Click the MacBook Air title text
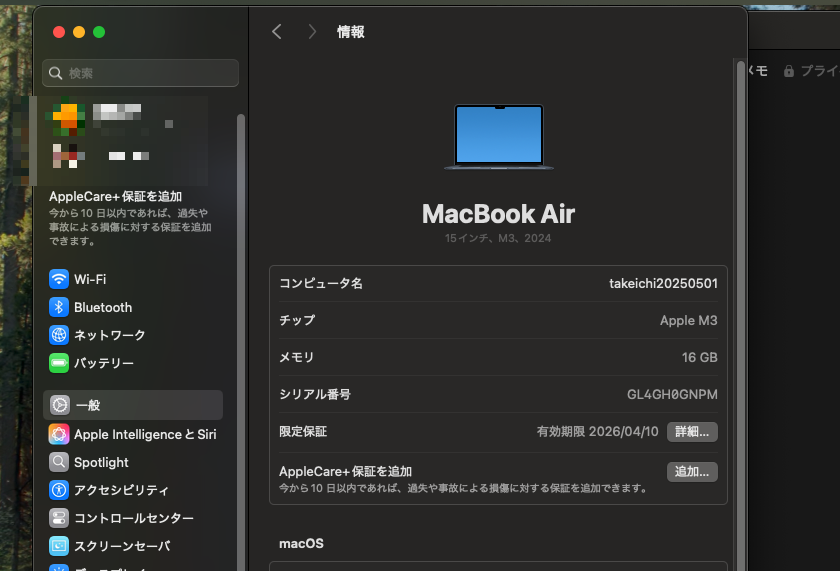 [498, 214]
